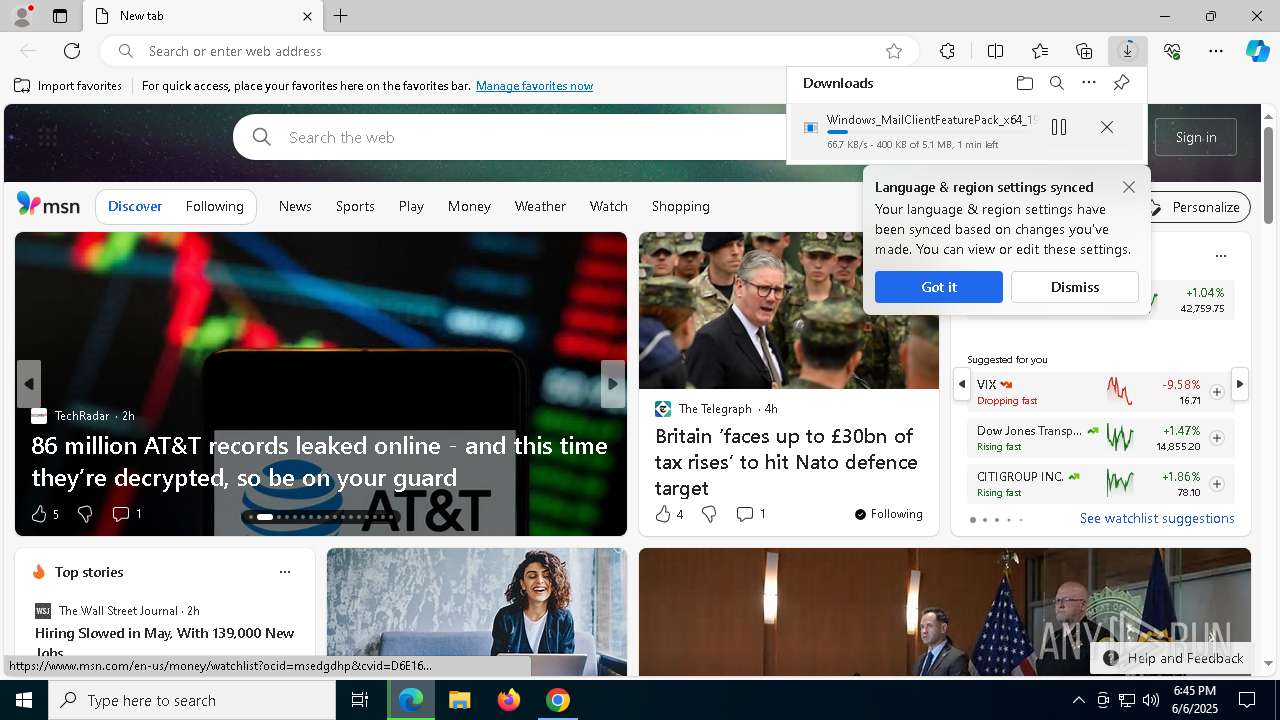Add Dow Jones Transportation to watchlist
The image size is (1280, 720).
1216,438
